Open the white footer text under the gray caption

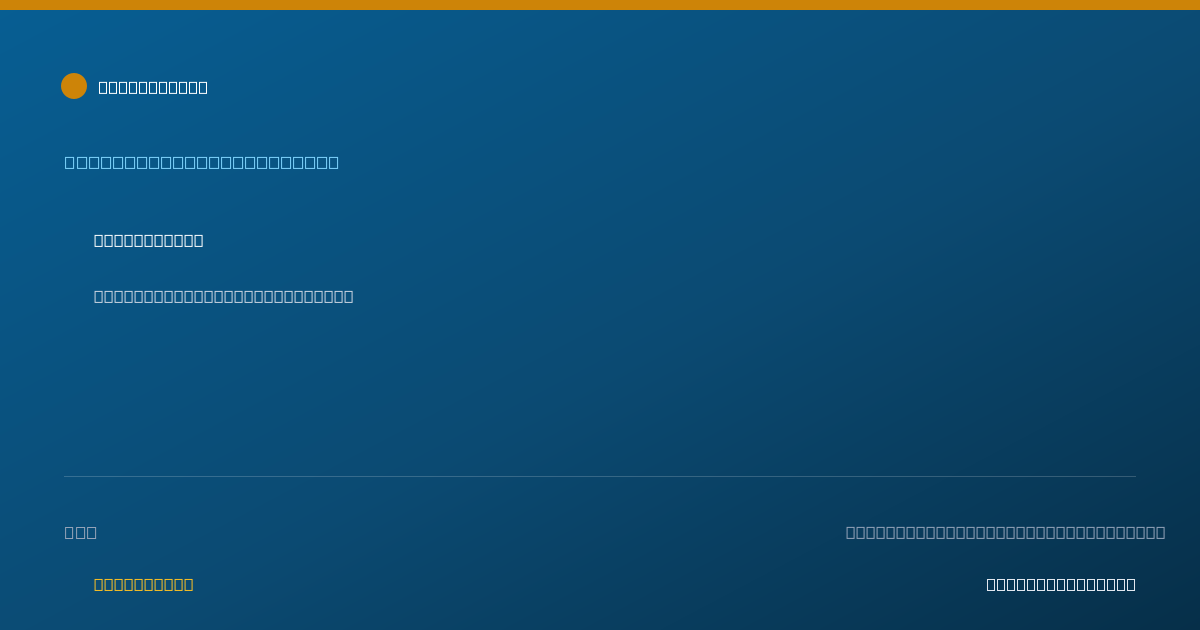1061,584
